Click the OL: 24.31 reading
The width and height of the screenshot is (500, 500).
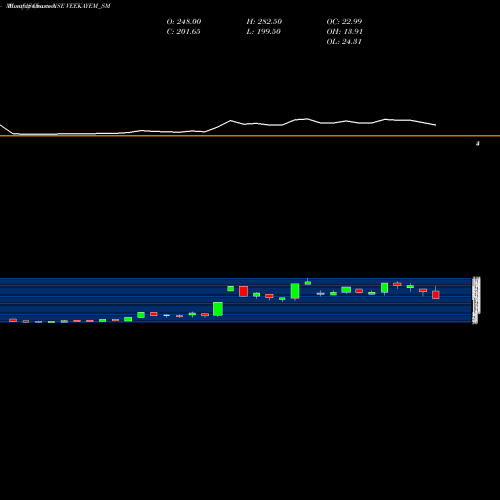344,42
